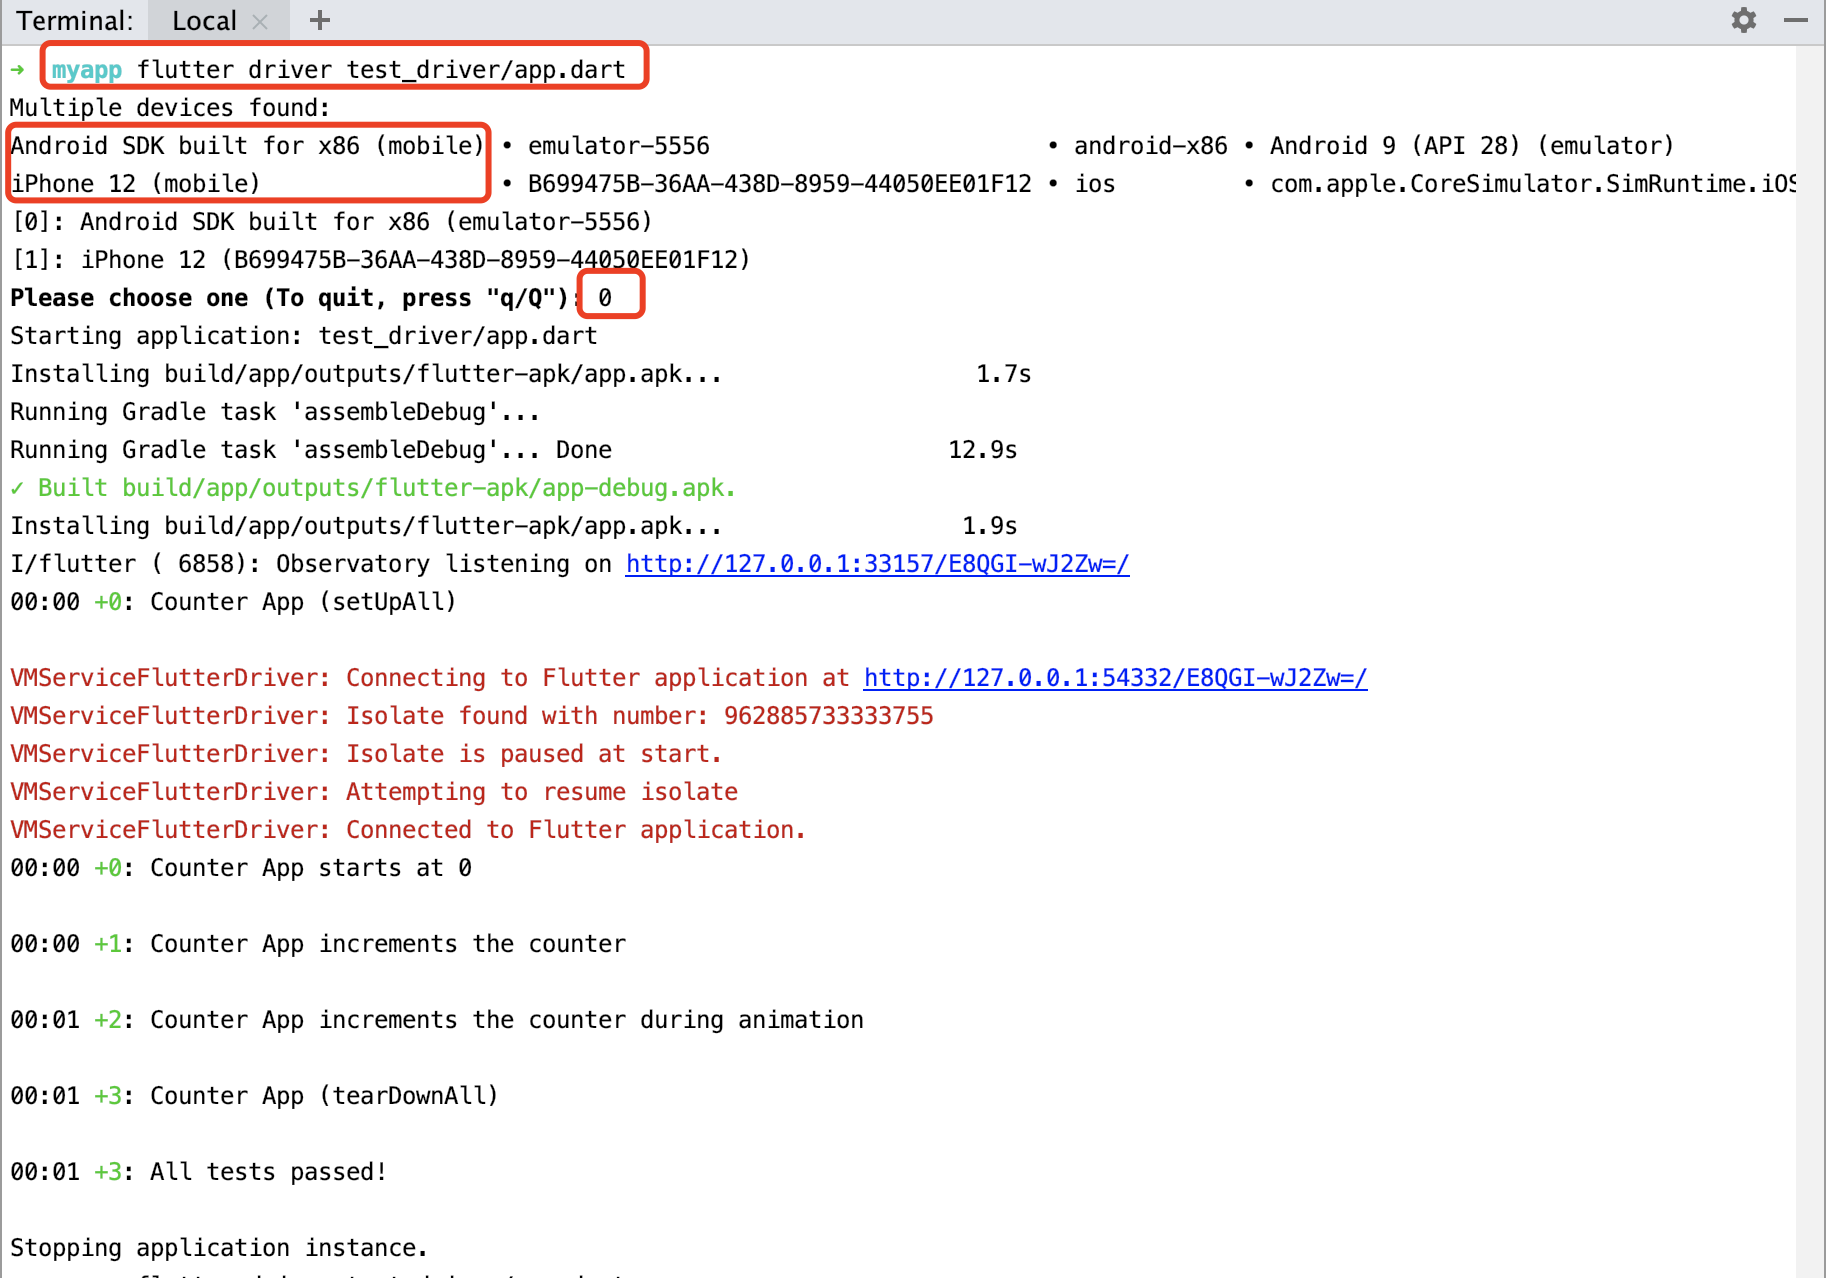Add a new terminal session with the plus icon

coord(319,20)
